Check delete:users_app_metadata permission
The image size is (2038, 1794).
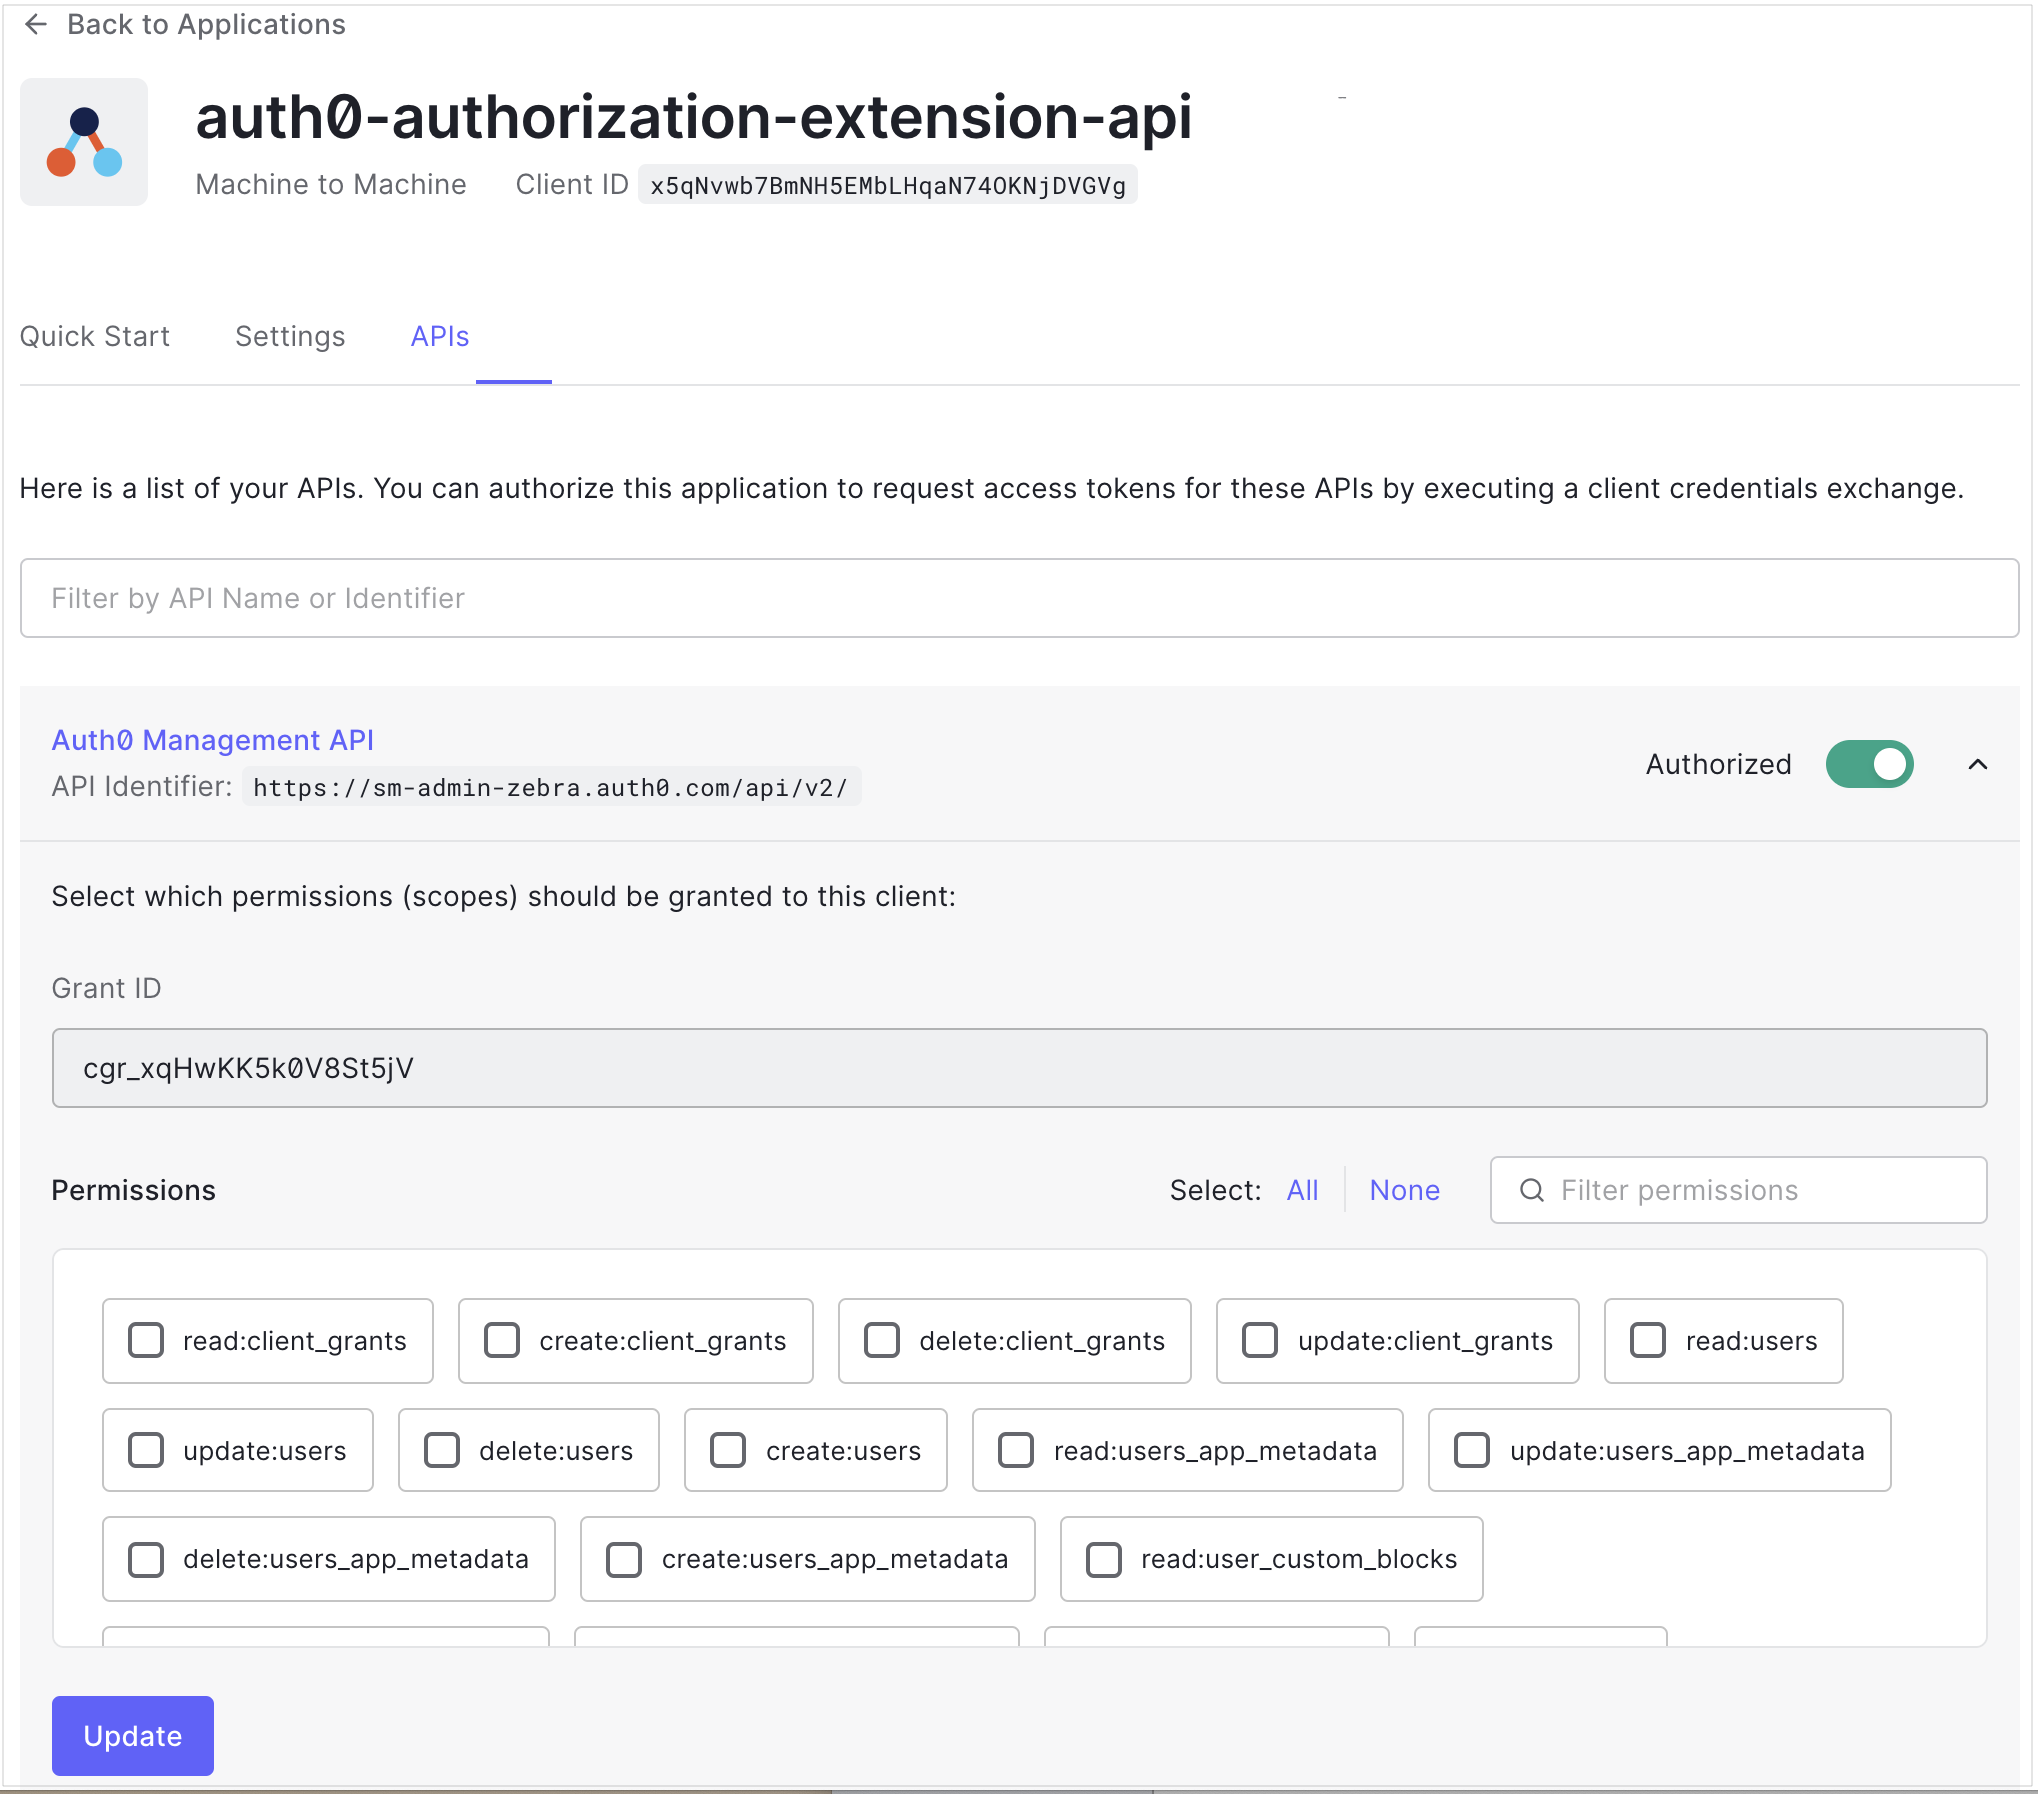point(146,1559)
